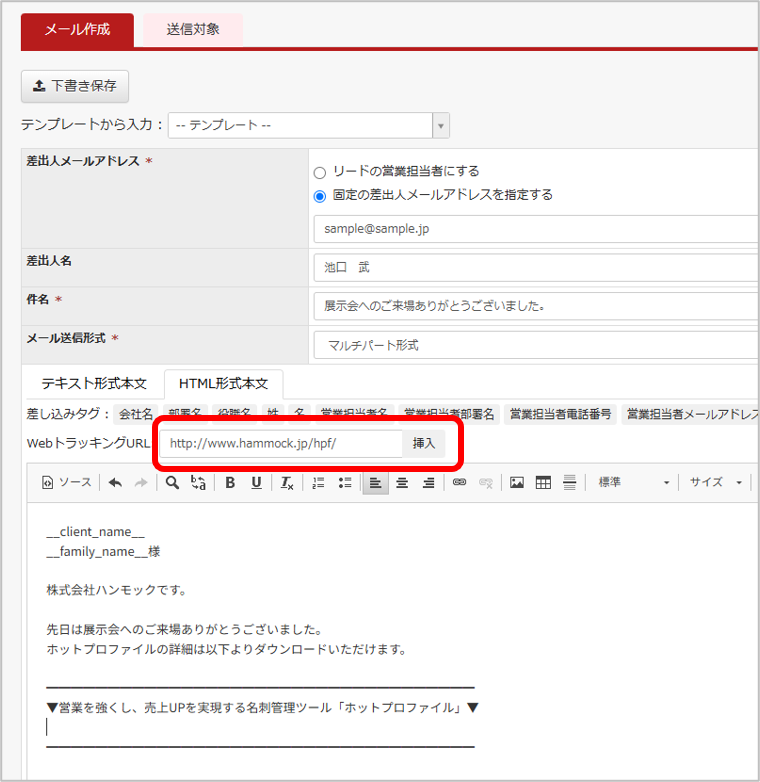Click the insert link icon
The height and width of the screenshot is (782, 760).
coord(459,482)
